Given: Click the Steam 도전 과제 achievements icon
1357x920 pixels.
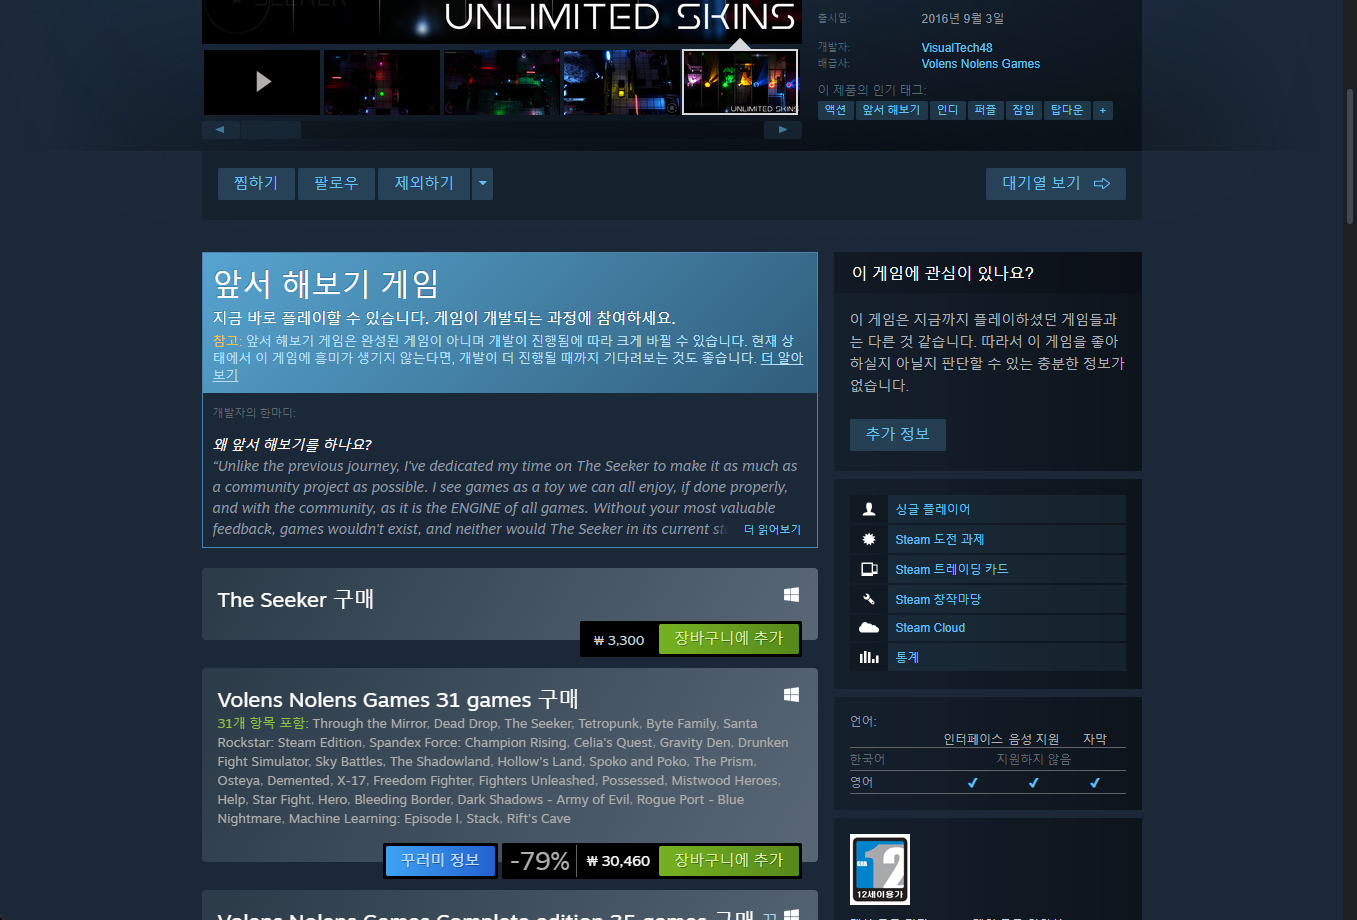Looking at the screenshot, I should click(869, 539).
